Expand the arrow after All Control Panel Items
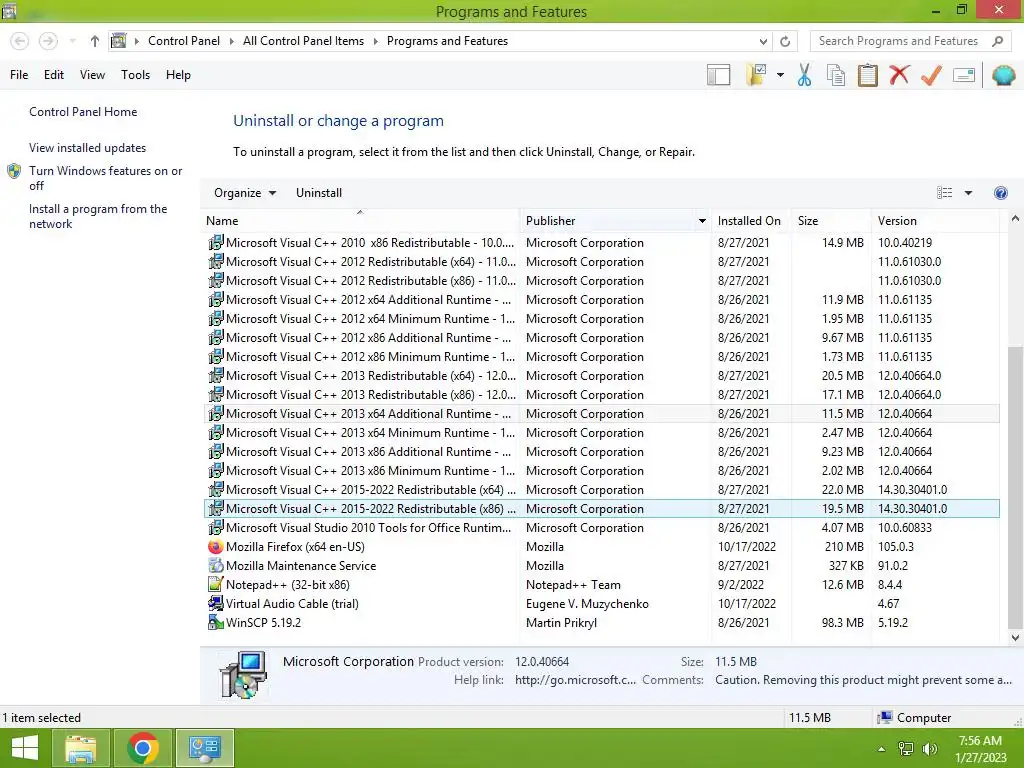1024x768 pixels. click(x=376, y=41)
